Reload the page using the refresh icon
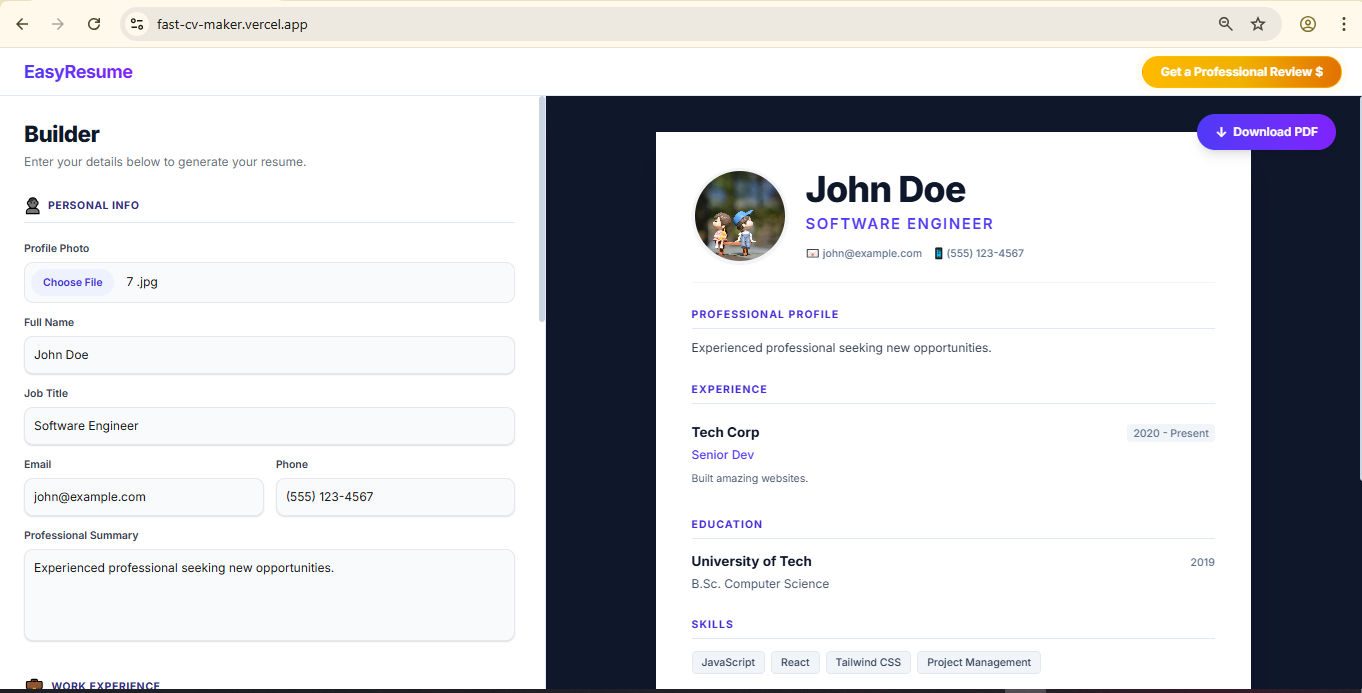Image resolution: width=1362 pixels, height=693 pixels. click(93, 23)
